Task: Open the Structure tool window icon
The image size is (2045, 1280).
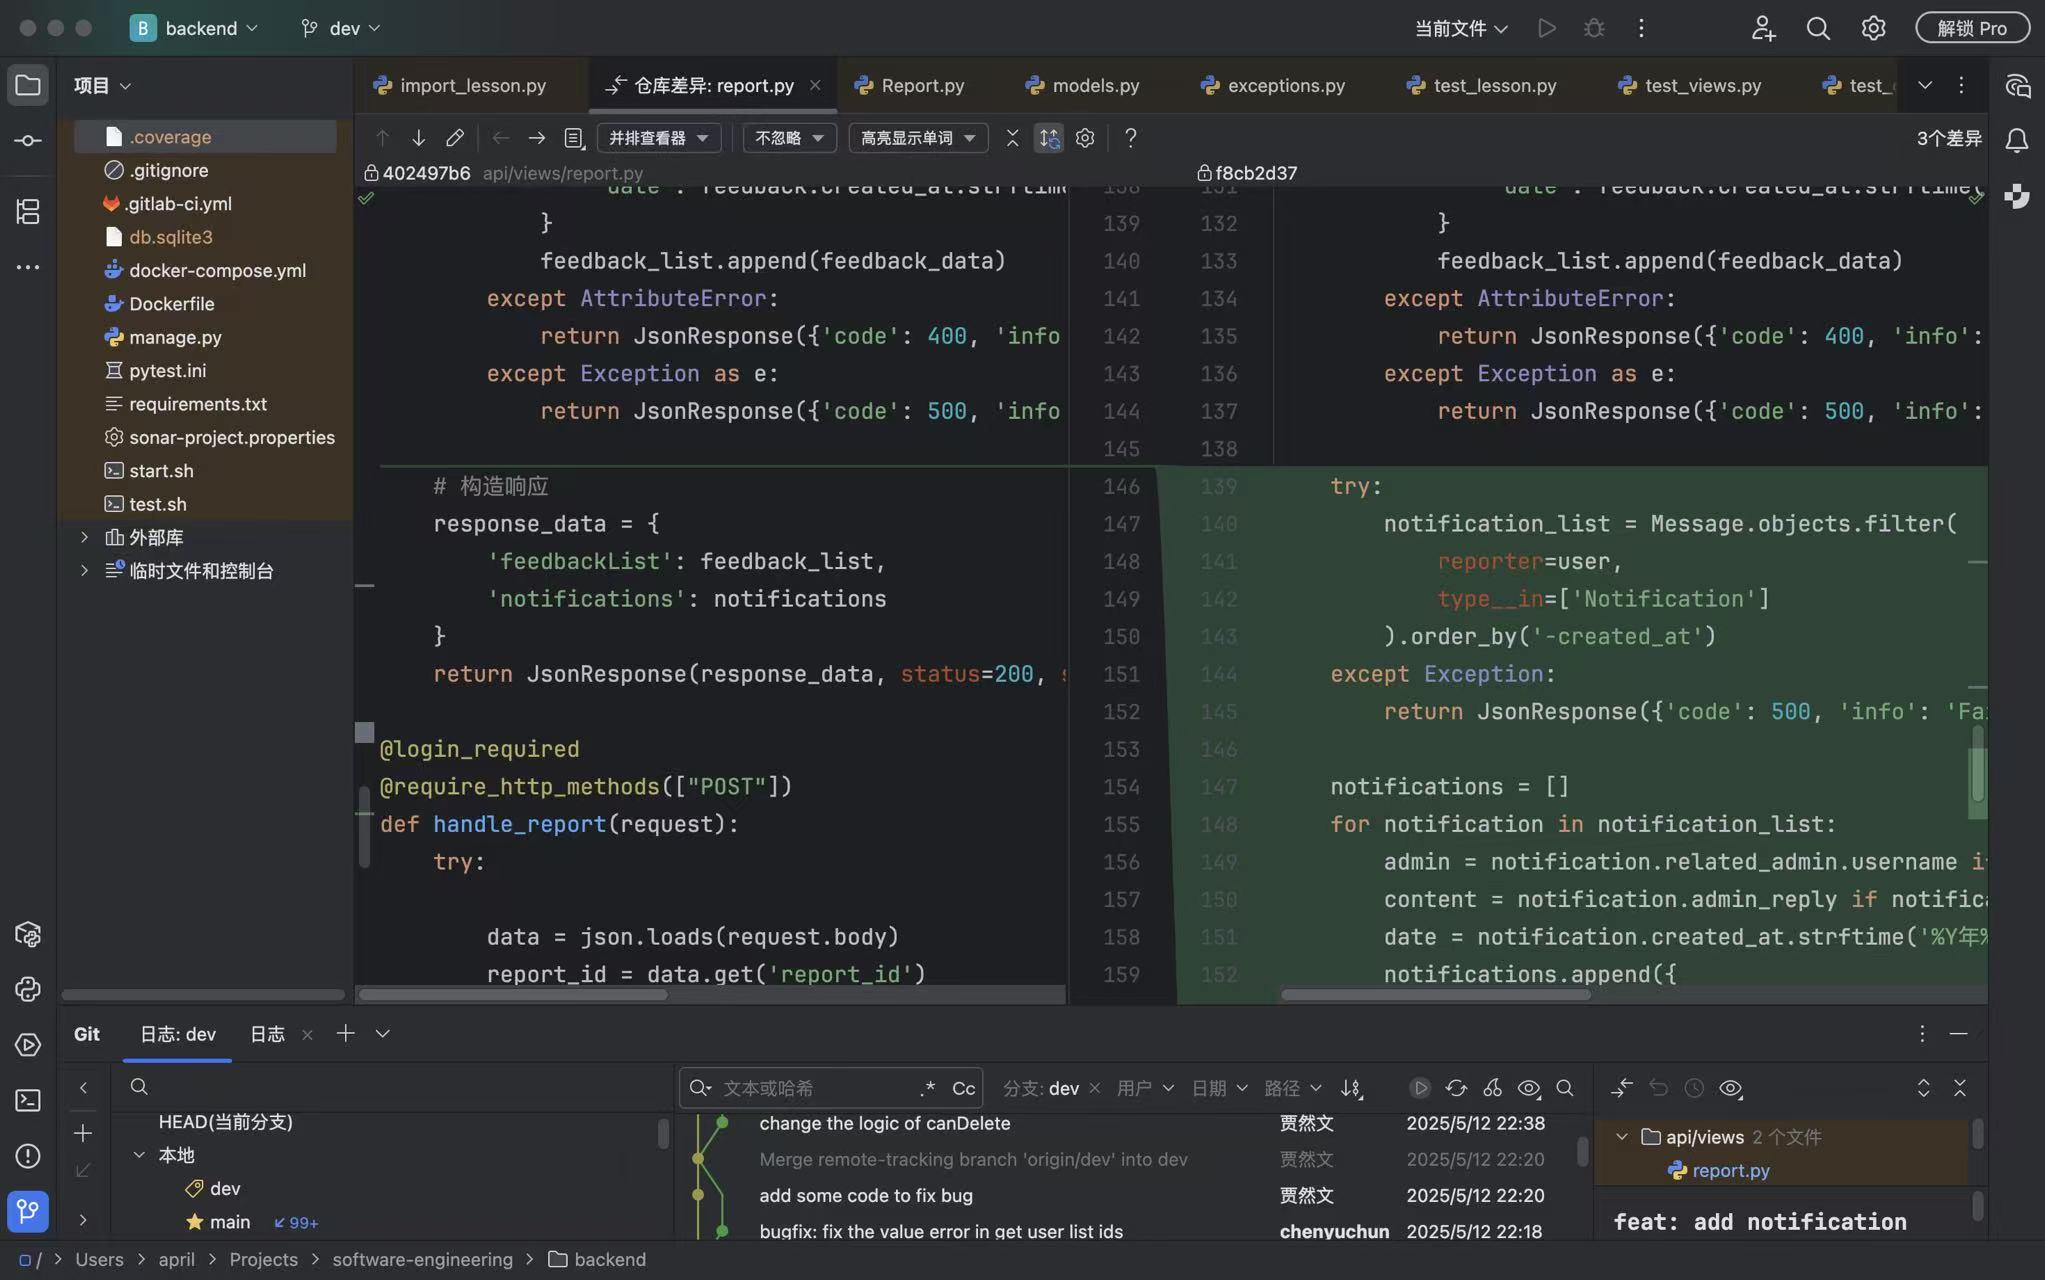Action: pyautogui.click(x=28, y=211)
